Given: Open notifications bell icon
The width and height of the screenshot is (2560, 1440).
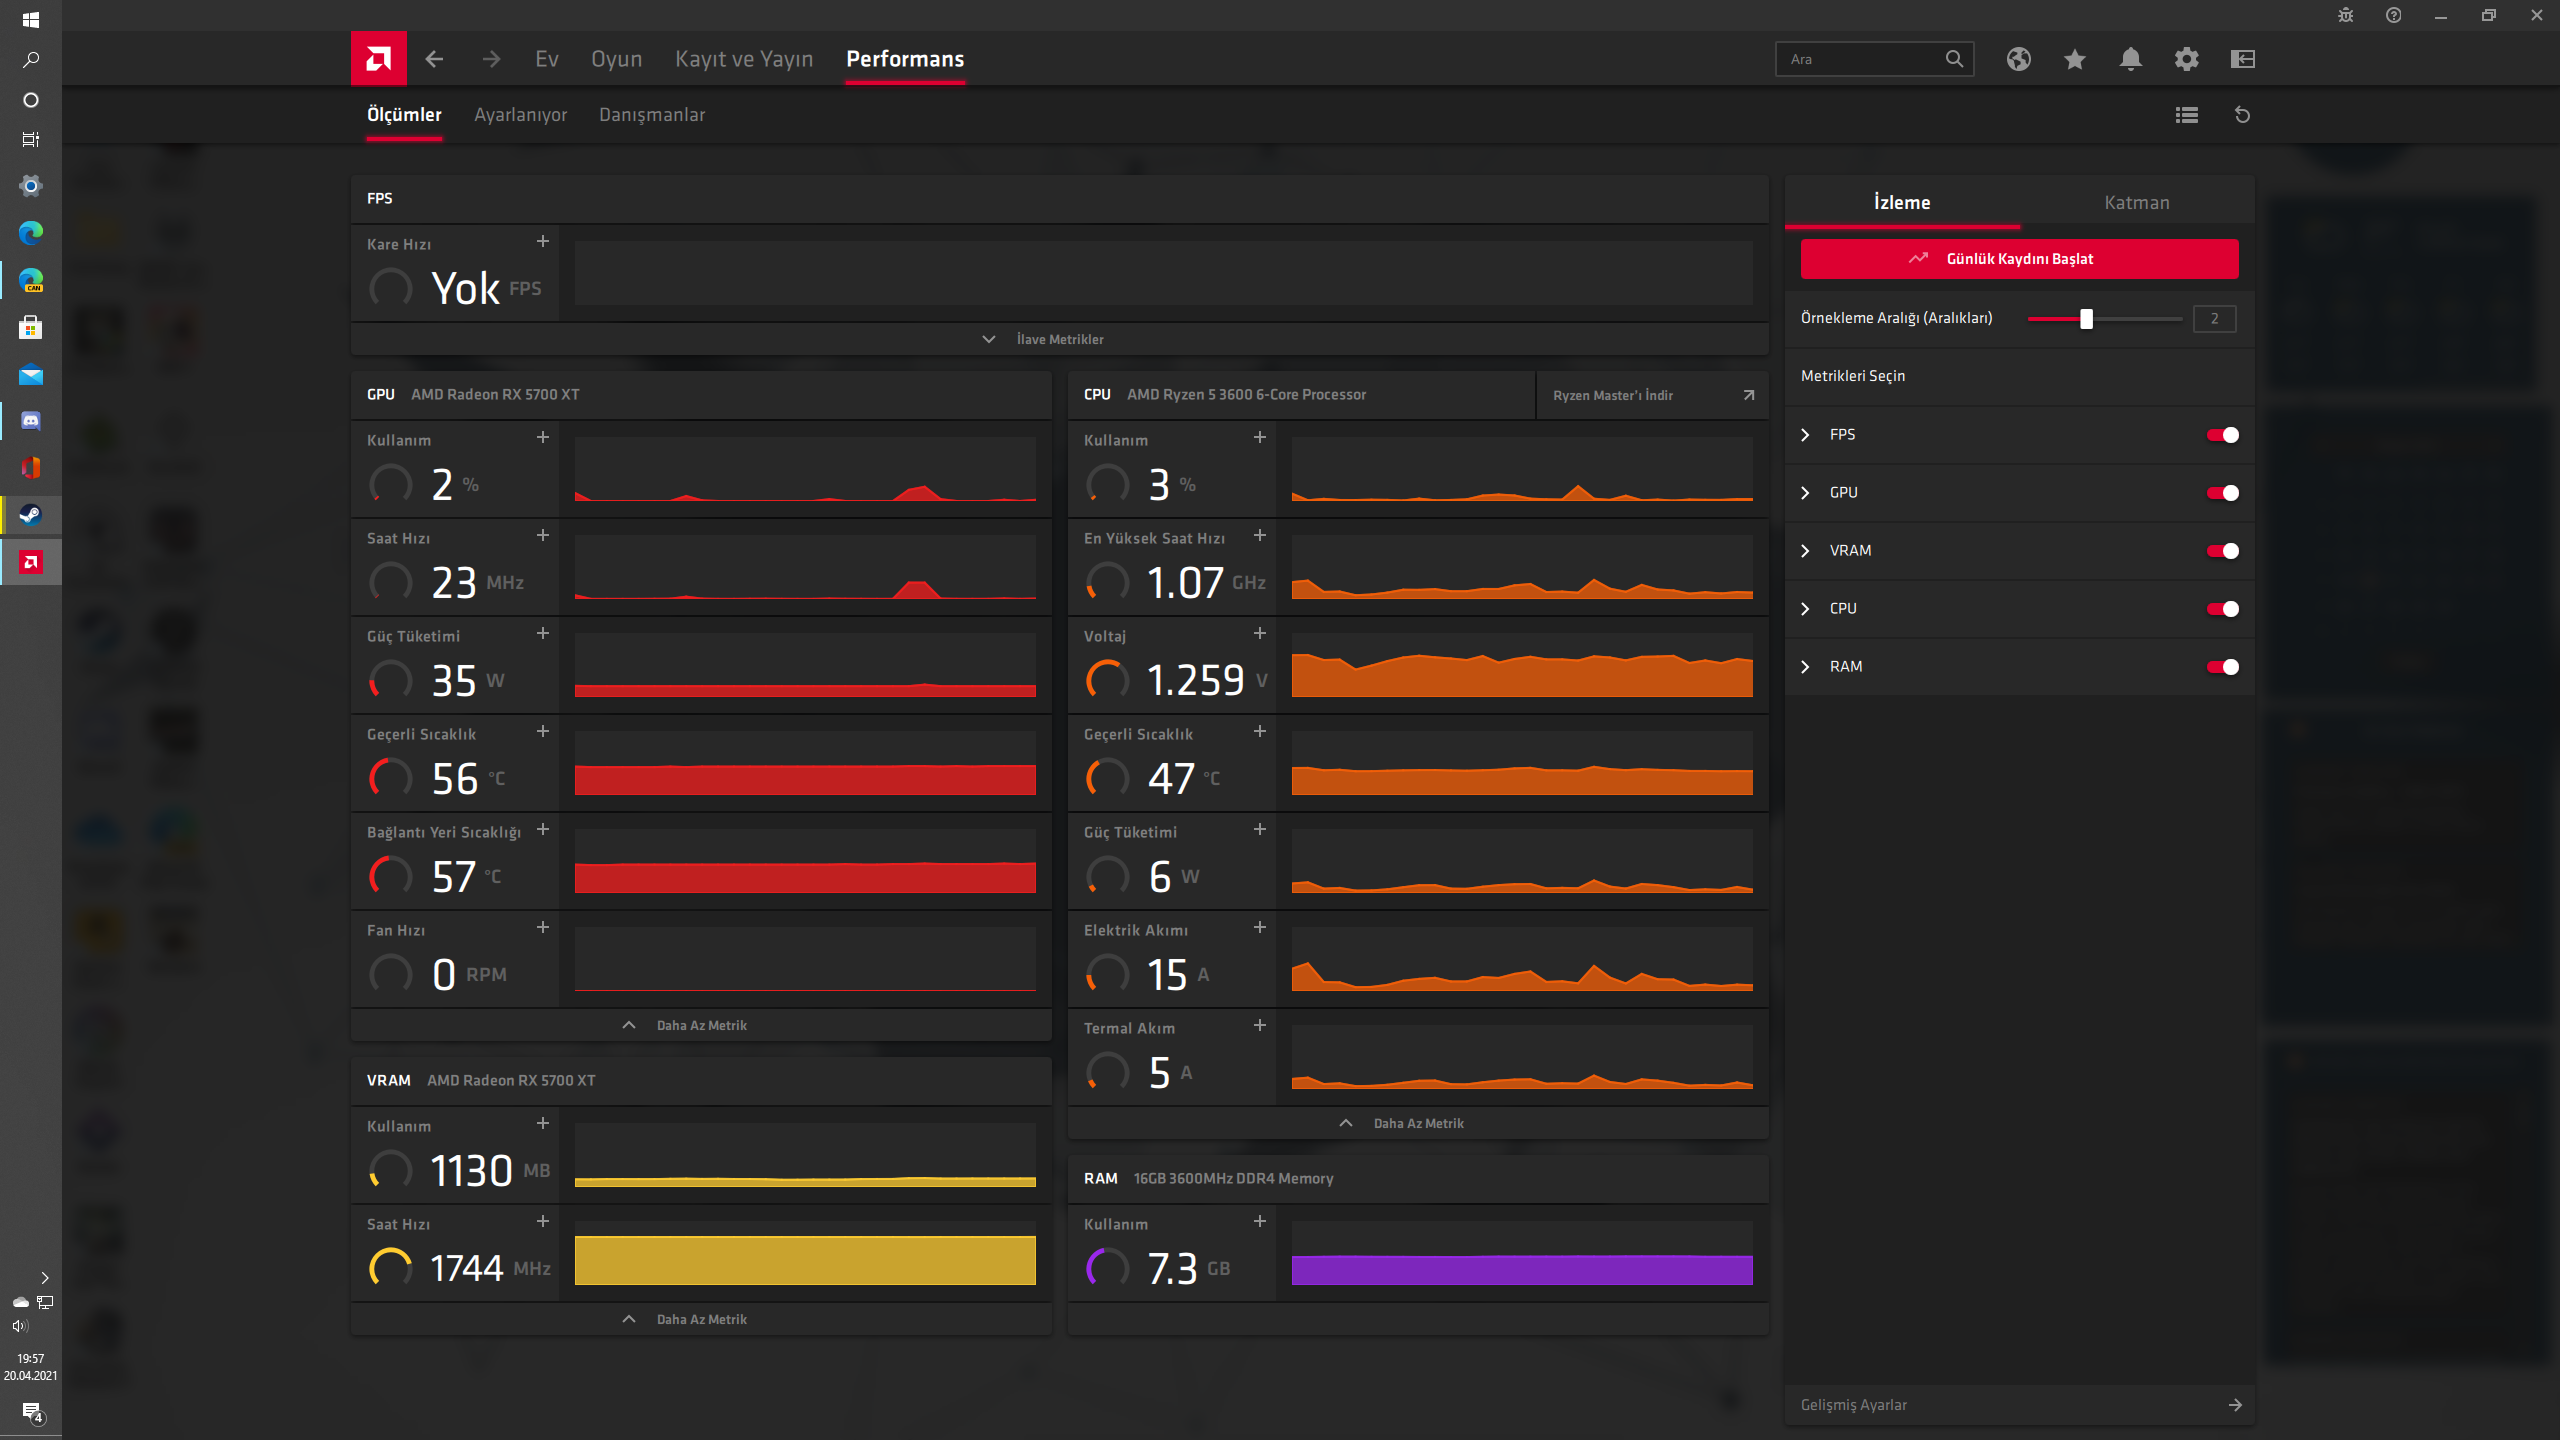Looking at the screenshot, I should (2131, 59).
